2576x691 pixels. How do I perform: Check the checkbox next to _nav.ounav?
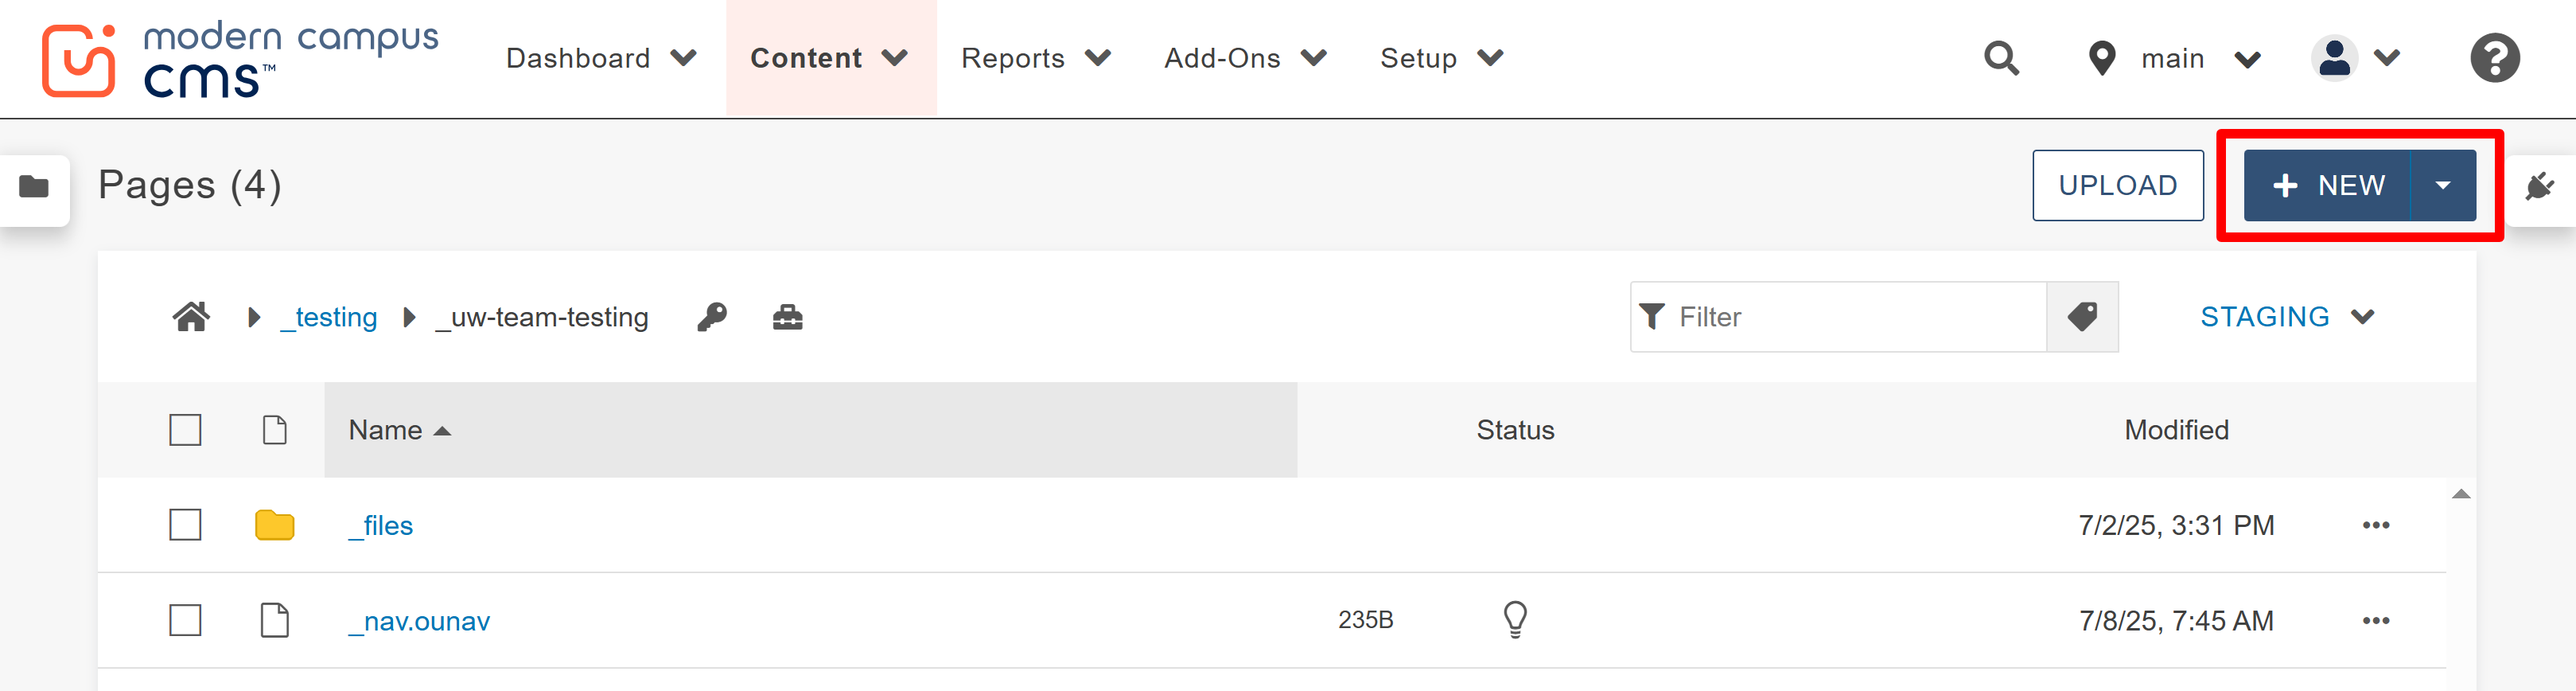pyautogui.click(x=185, y=620)
